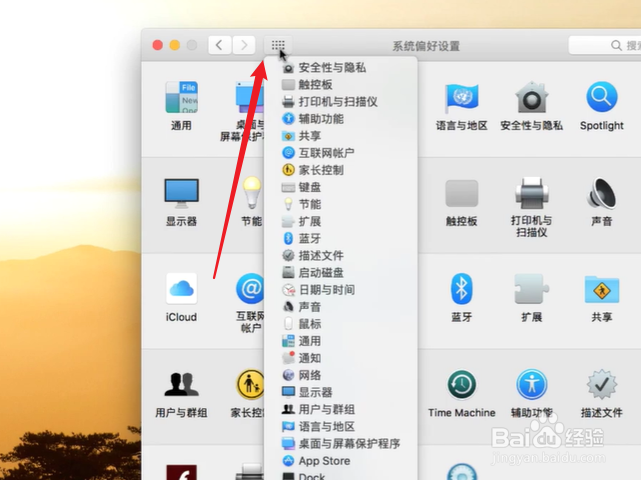The width and height of the screenshot is (641, 480).
Task: Open the 辅助功能 accessibility icon in grid
Action: click(531, 384)
